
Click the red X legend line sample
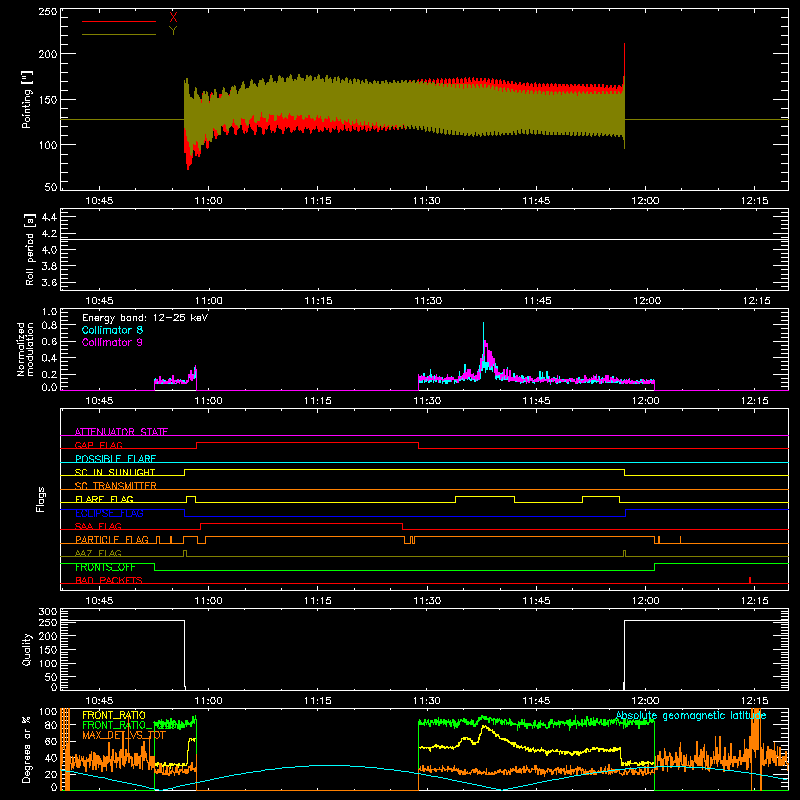tap(119, 21)
